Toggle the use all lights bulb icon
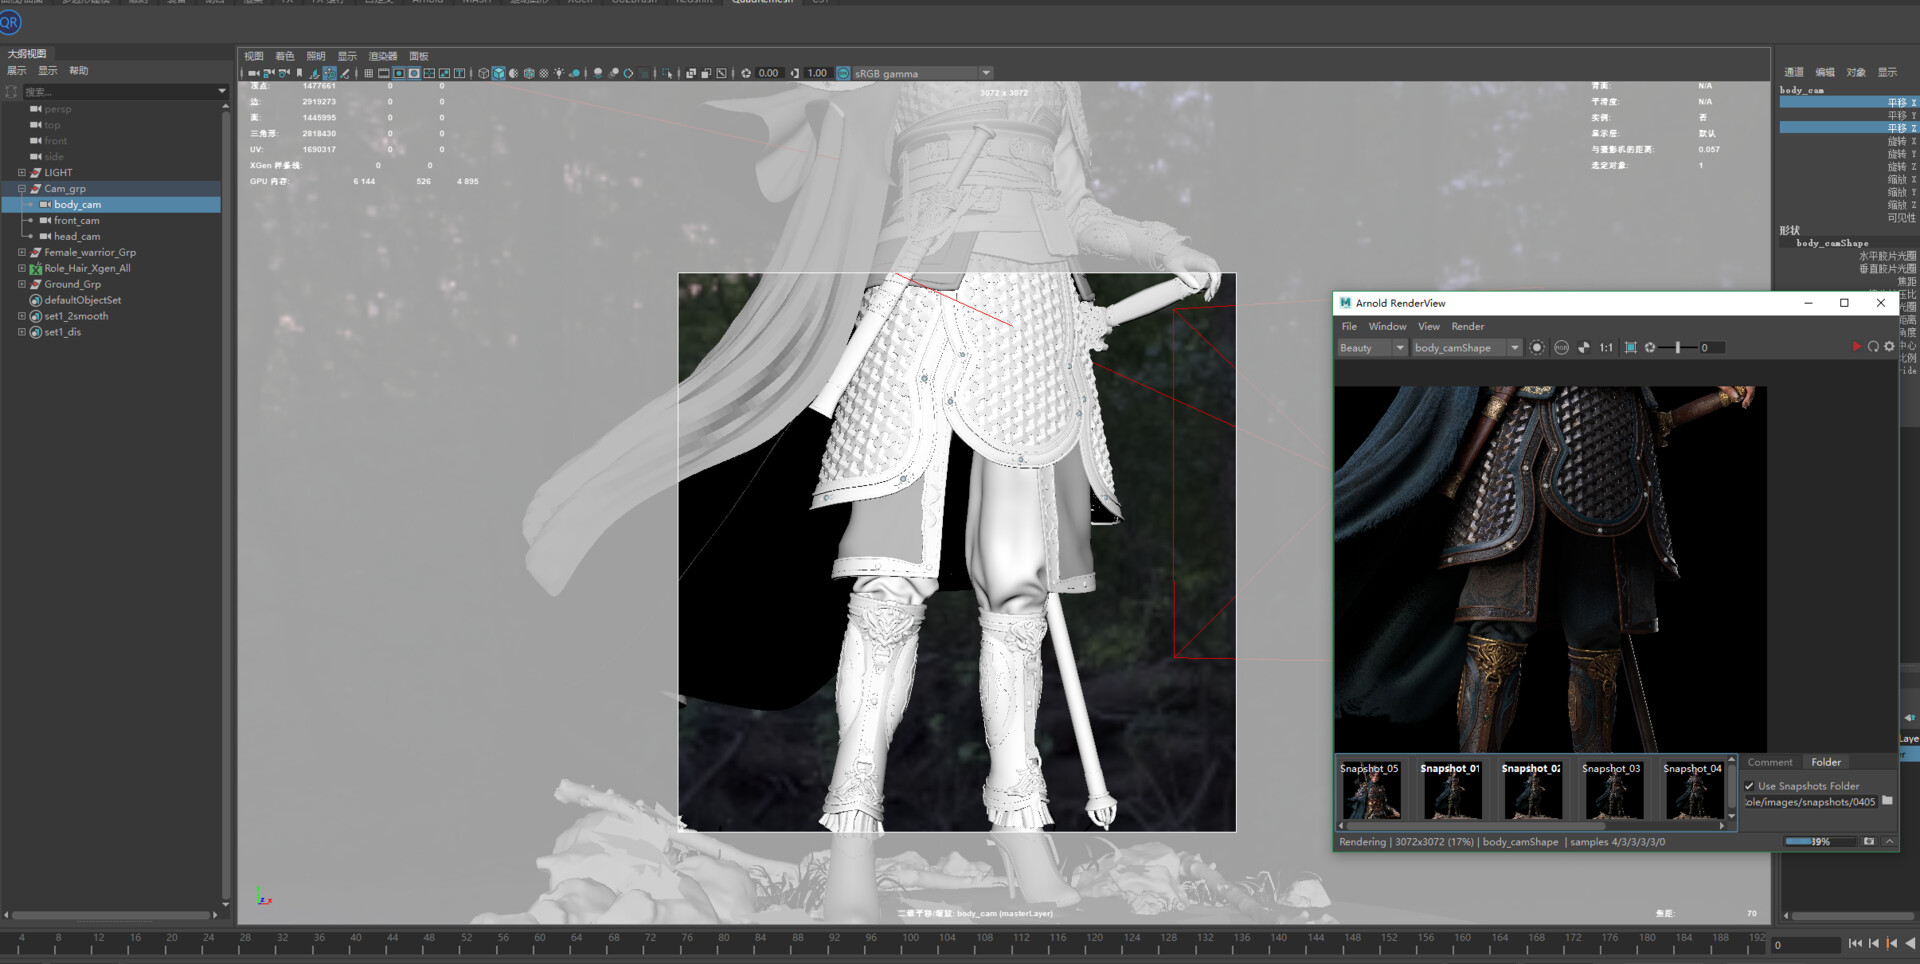This screenshot has width=1920, height=964. click(x=559, y=73)
